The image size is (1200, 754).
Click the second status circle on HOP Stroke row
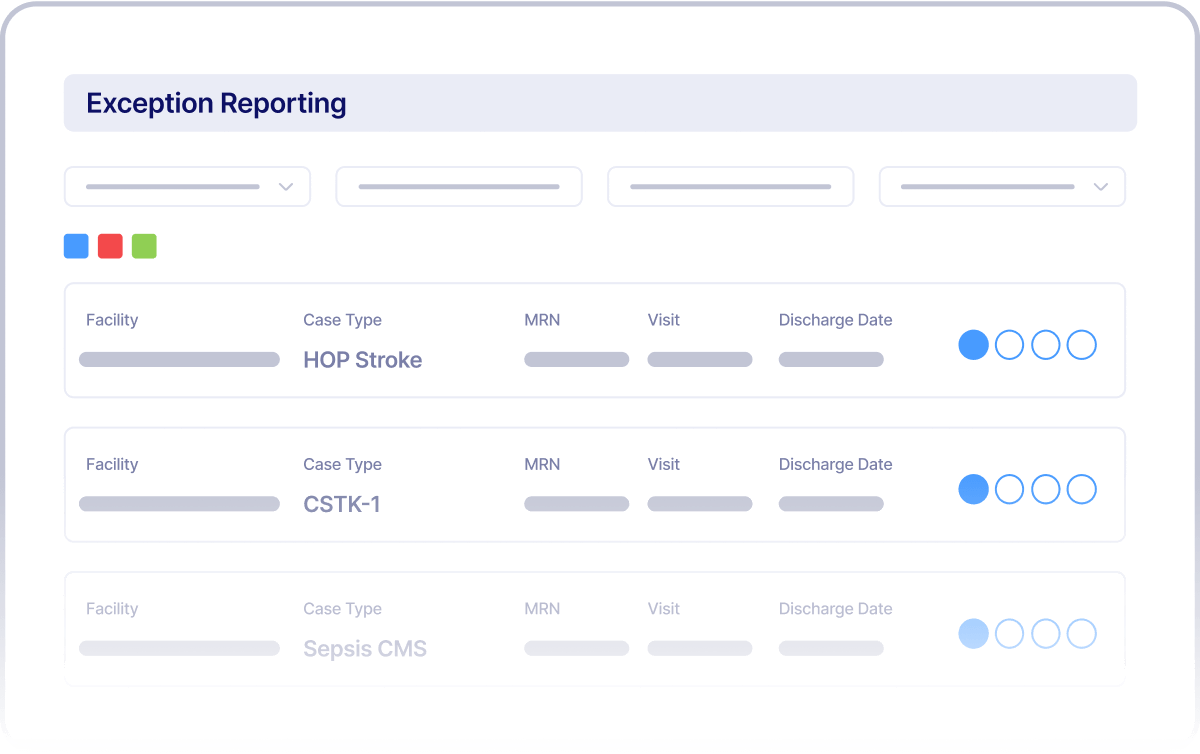[x=1009, y=344]
